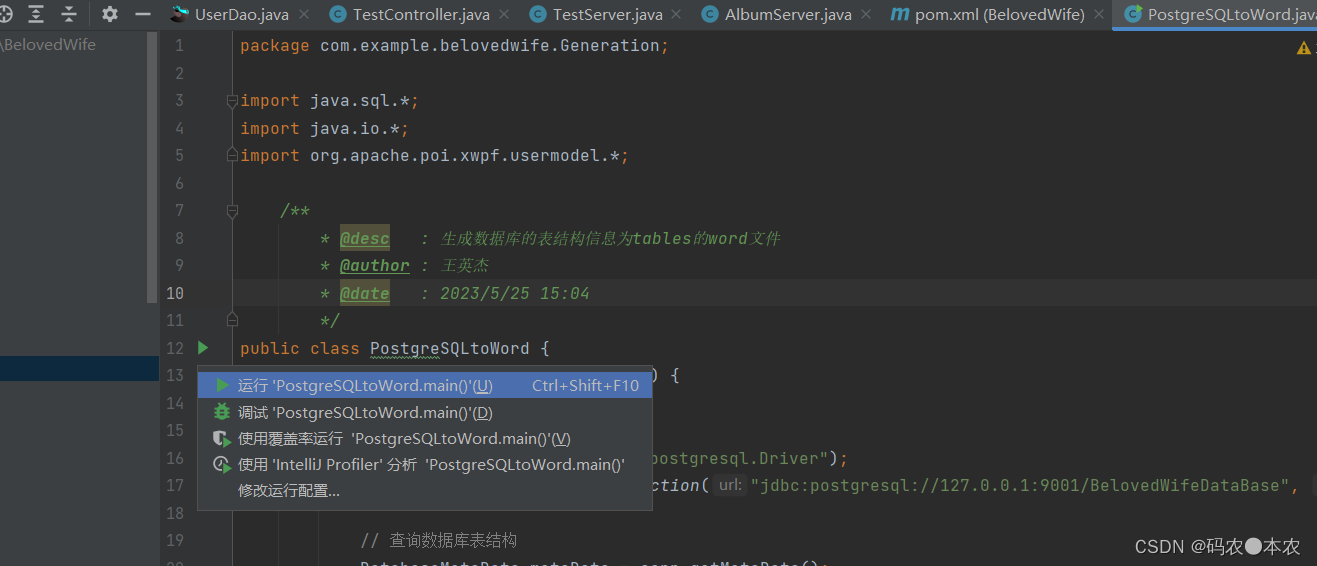Collapse the import block fold marker on line 3
The width and height of the screenshot is (1317, 566).
coord(232,101)
